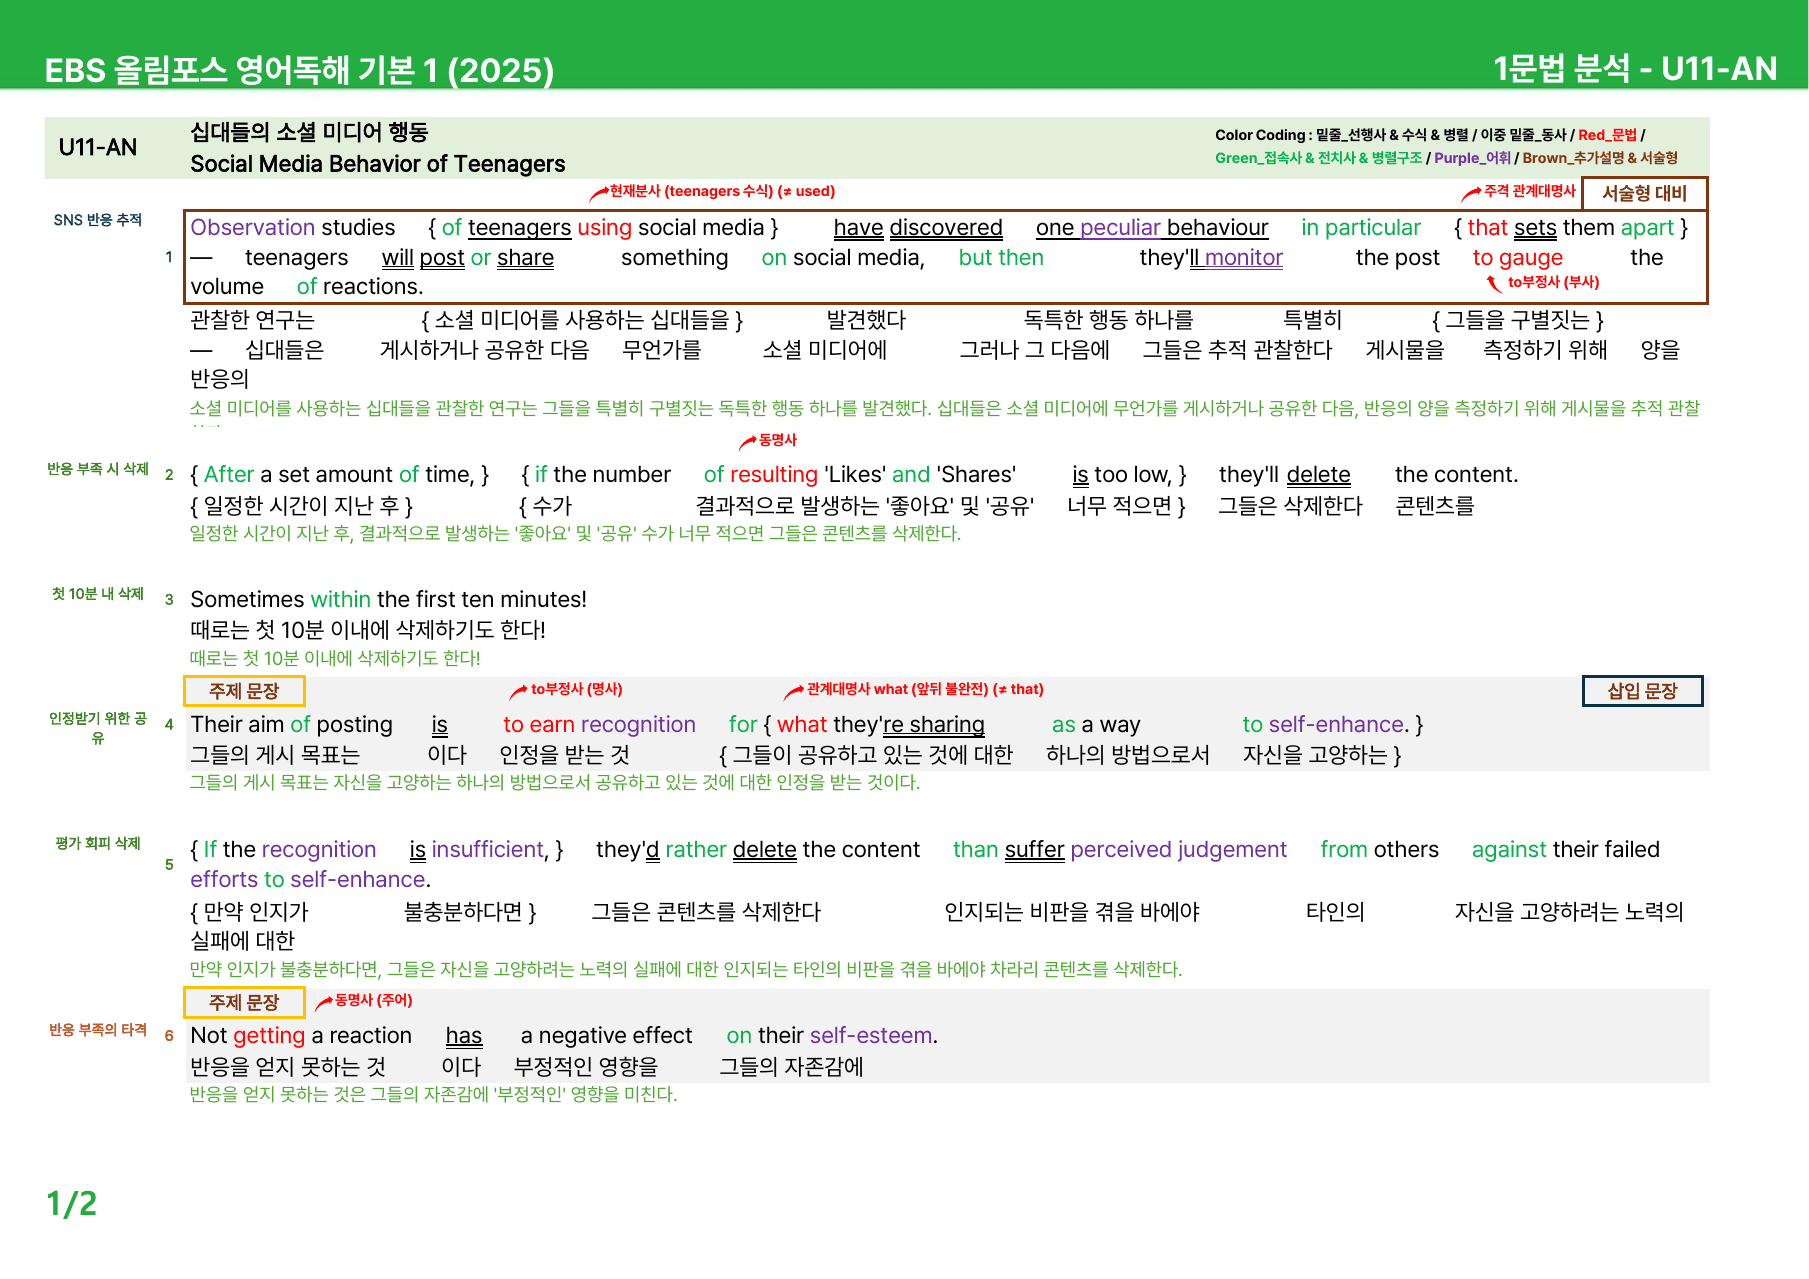Viewport: 1809px width, 1279px height.
Task: Click the page number '1/2'
Action: [x=72, y=1204]
